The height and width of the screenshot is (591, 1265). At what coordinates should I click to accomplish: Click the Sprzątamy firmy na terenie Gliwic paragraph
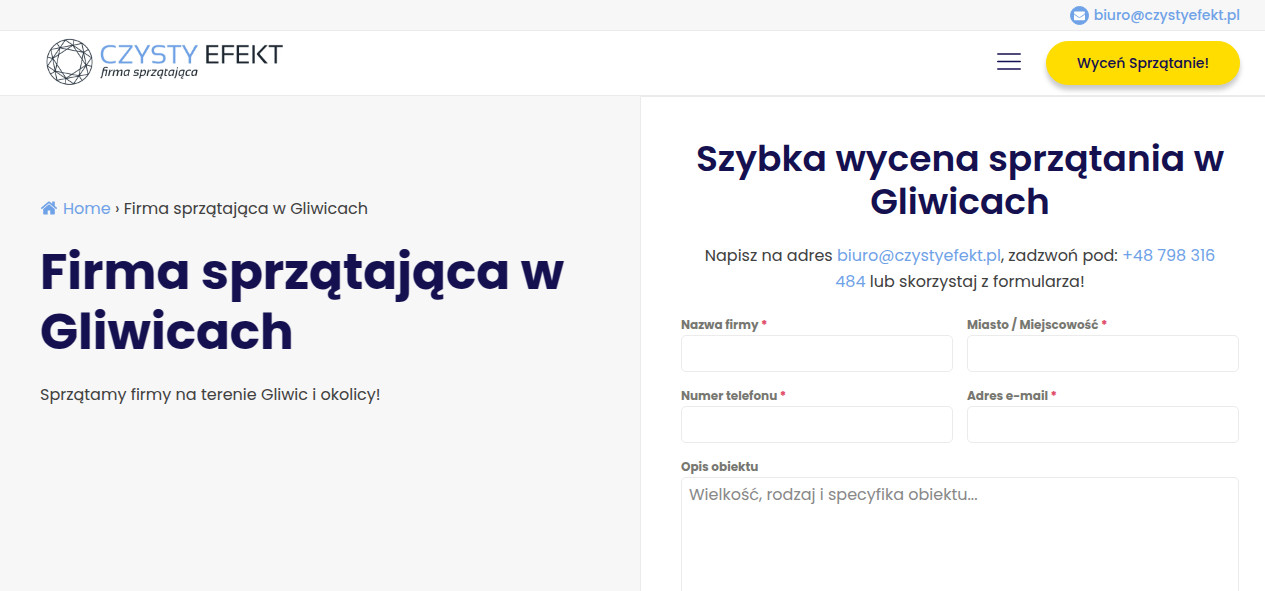[x=210, y=394]
